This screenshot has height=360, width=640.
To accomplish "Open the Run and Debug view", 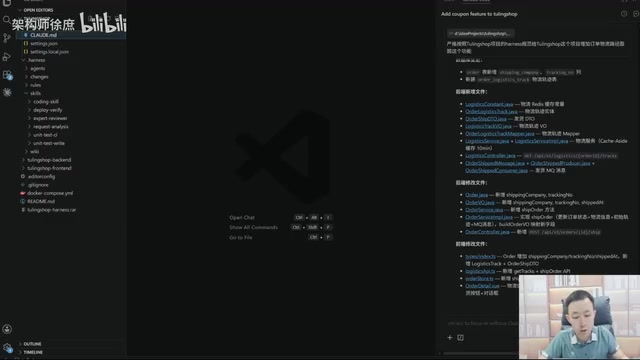I will 7,57.
